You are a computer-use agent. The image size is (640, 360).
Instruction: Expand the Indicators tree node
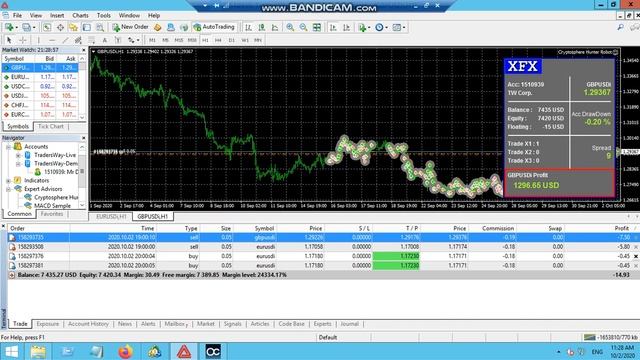tap(8, 180)
